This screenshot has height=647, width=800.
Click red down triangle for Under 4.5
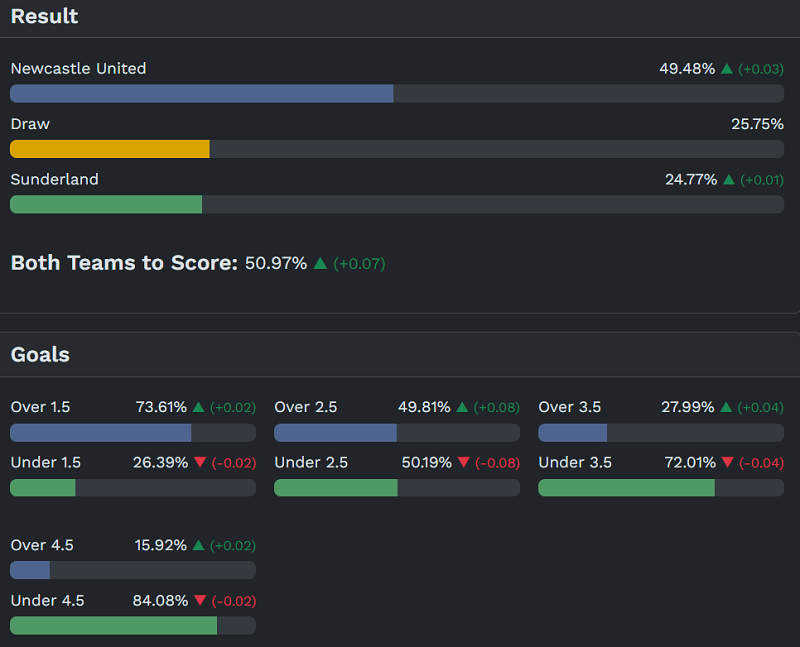(x=198, y=601)
